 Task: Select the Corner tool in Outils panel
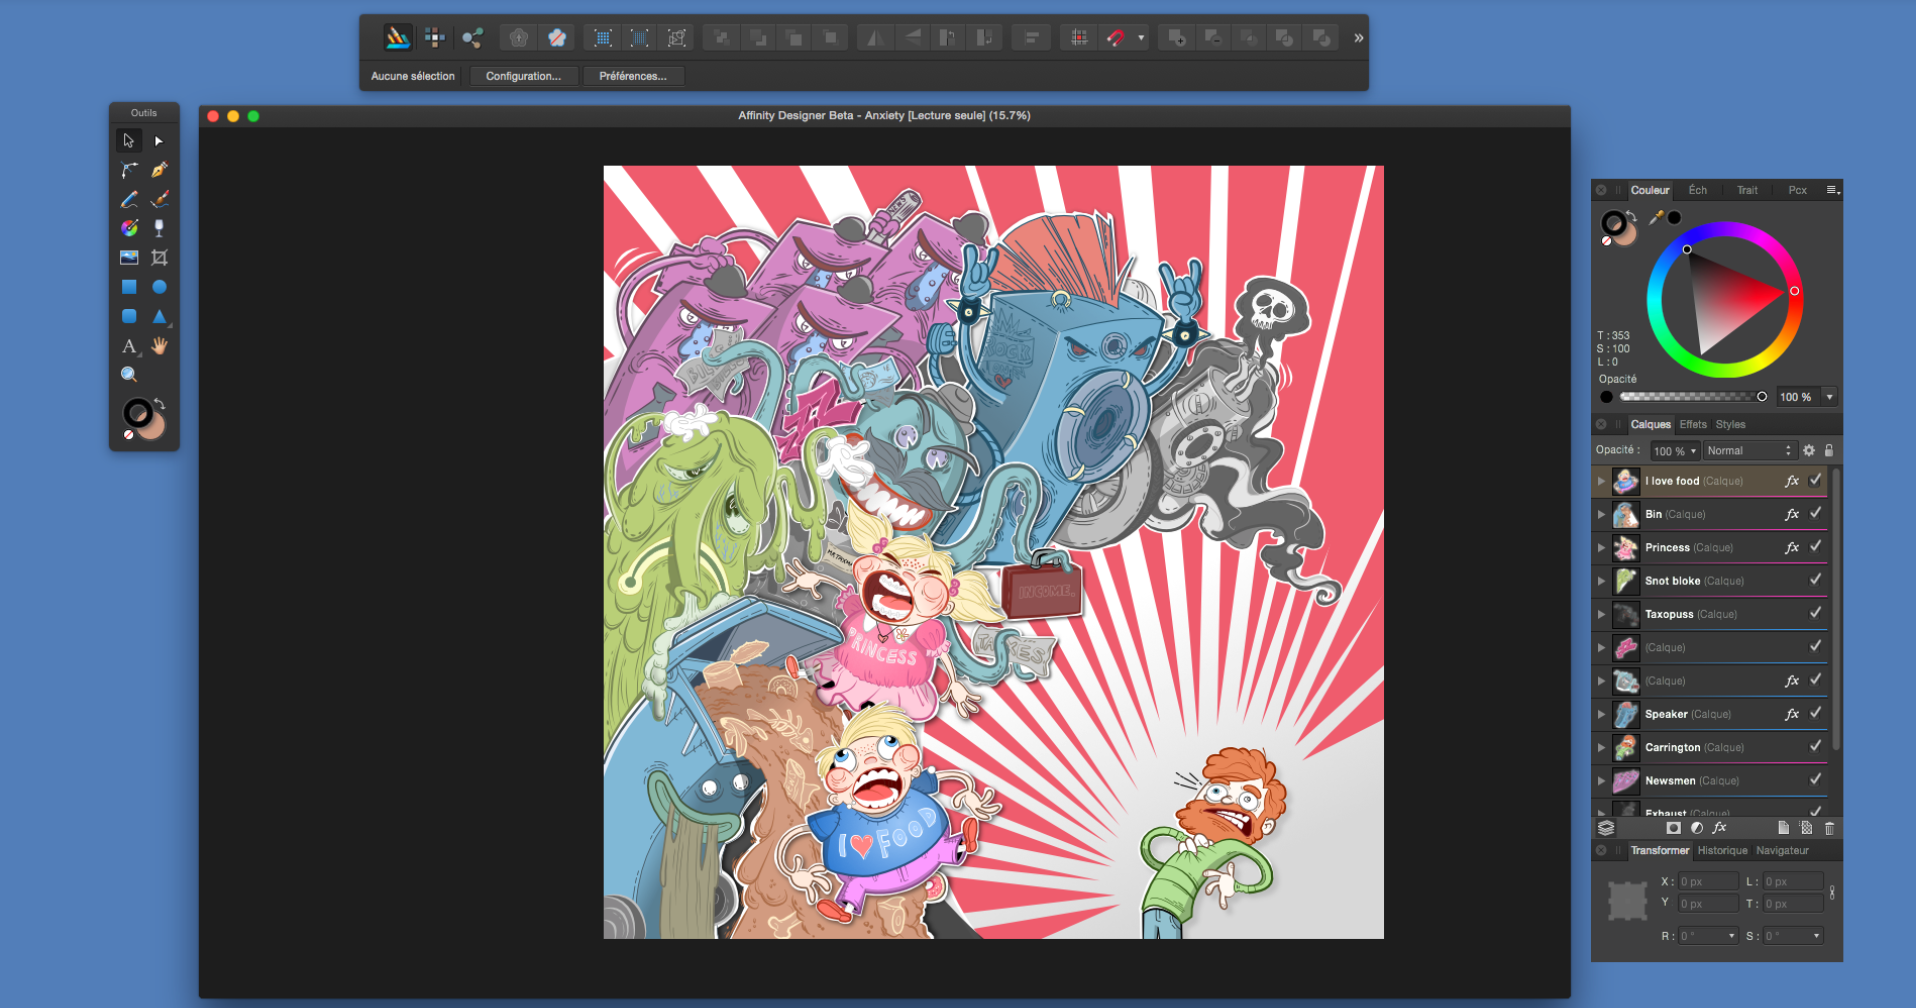(x=128, y=170)
